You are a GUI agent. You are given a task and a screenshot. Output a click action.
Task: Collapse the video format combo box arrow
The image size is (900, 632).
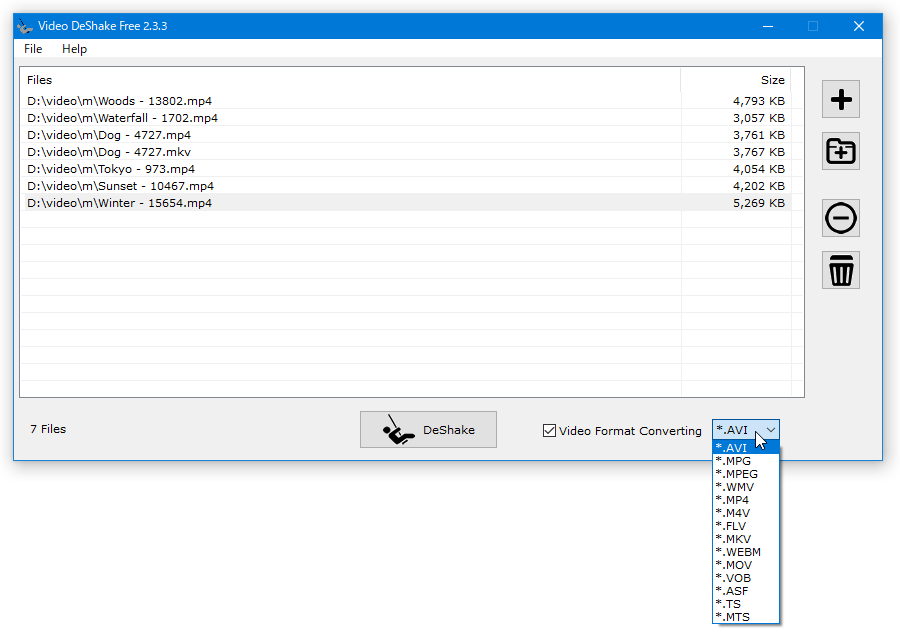click(x=771, y=429)
